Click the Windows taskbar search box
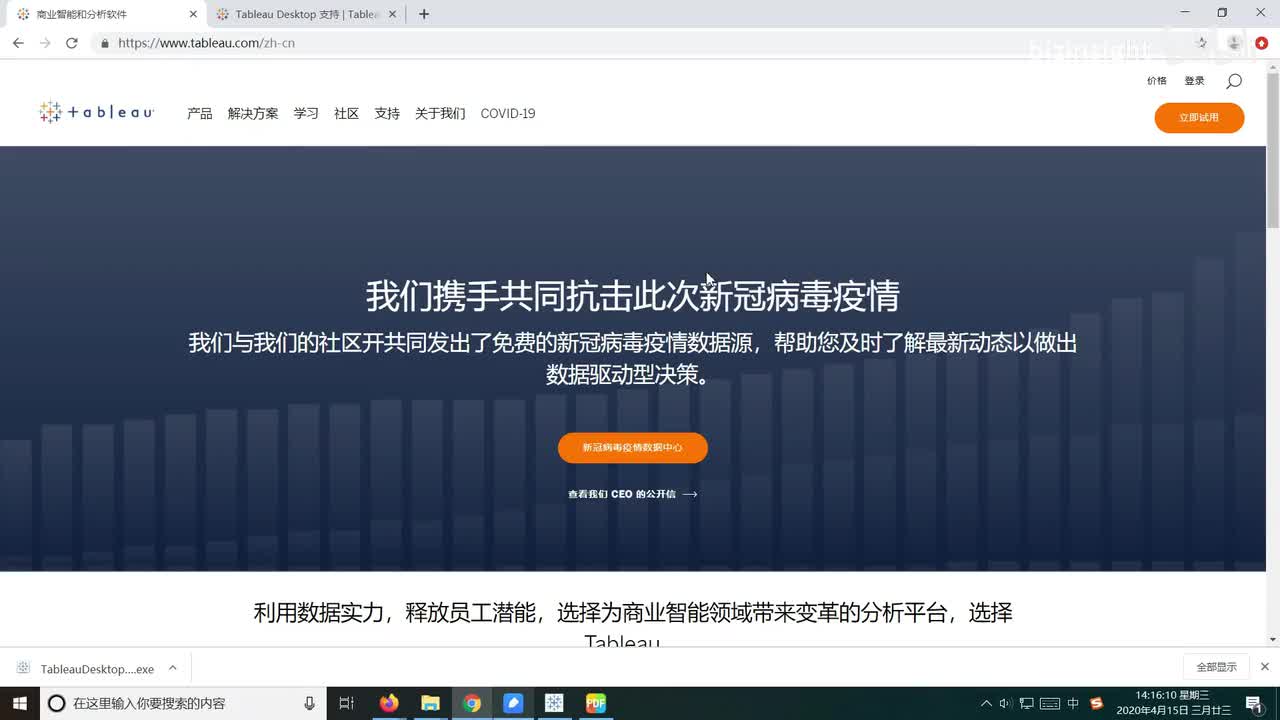 (x=183, y=703)
